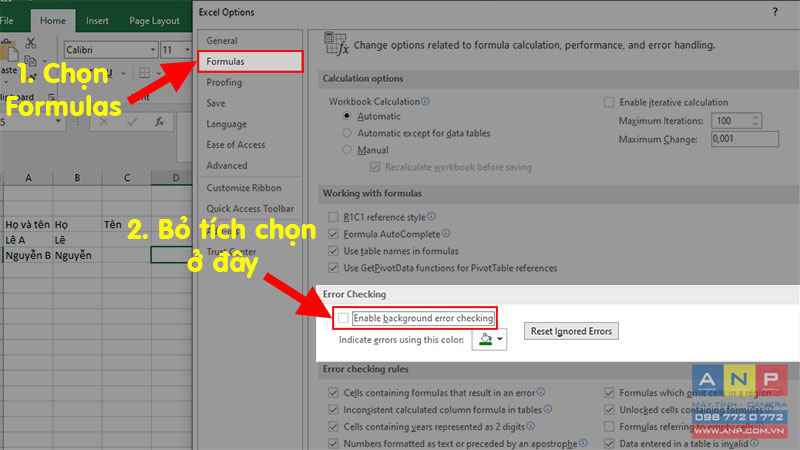The height and width of the screenshot is (450, 800).
Task: Click the cell containing 'Lê A'
Action: tap(28, 240)
